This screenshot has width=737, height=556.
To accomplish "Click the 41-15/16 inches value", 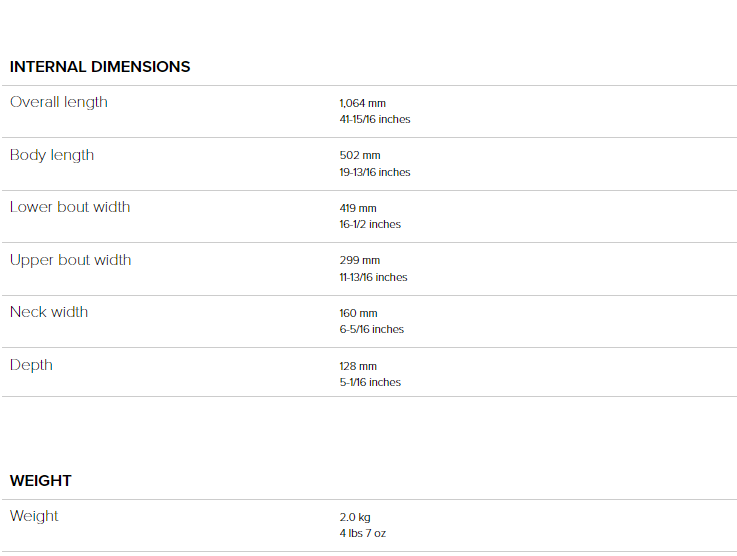I will coord(375,119).
